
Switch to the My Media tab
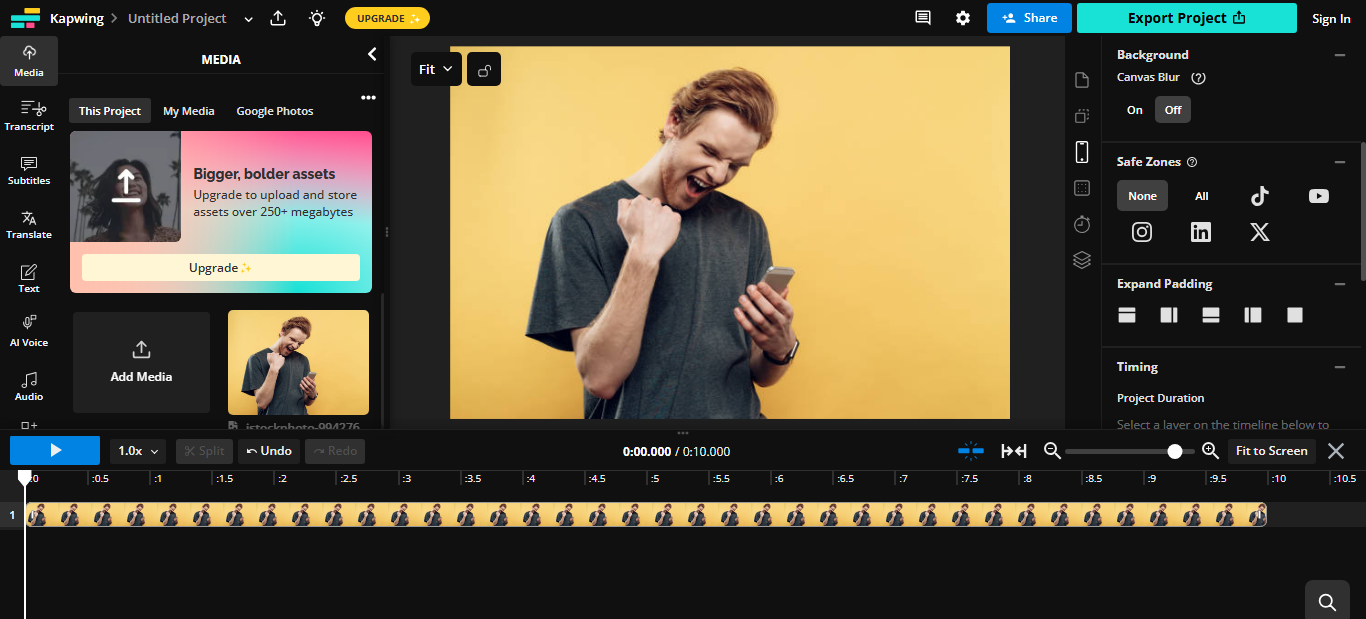coord(188,110)
